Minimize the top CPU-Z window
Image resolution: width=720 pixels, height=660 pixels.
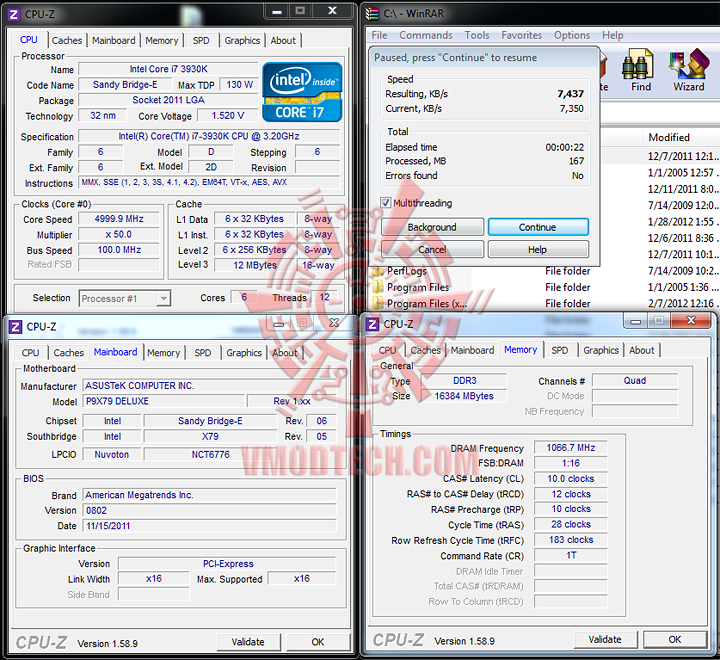277,11
